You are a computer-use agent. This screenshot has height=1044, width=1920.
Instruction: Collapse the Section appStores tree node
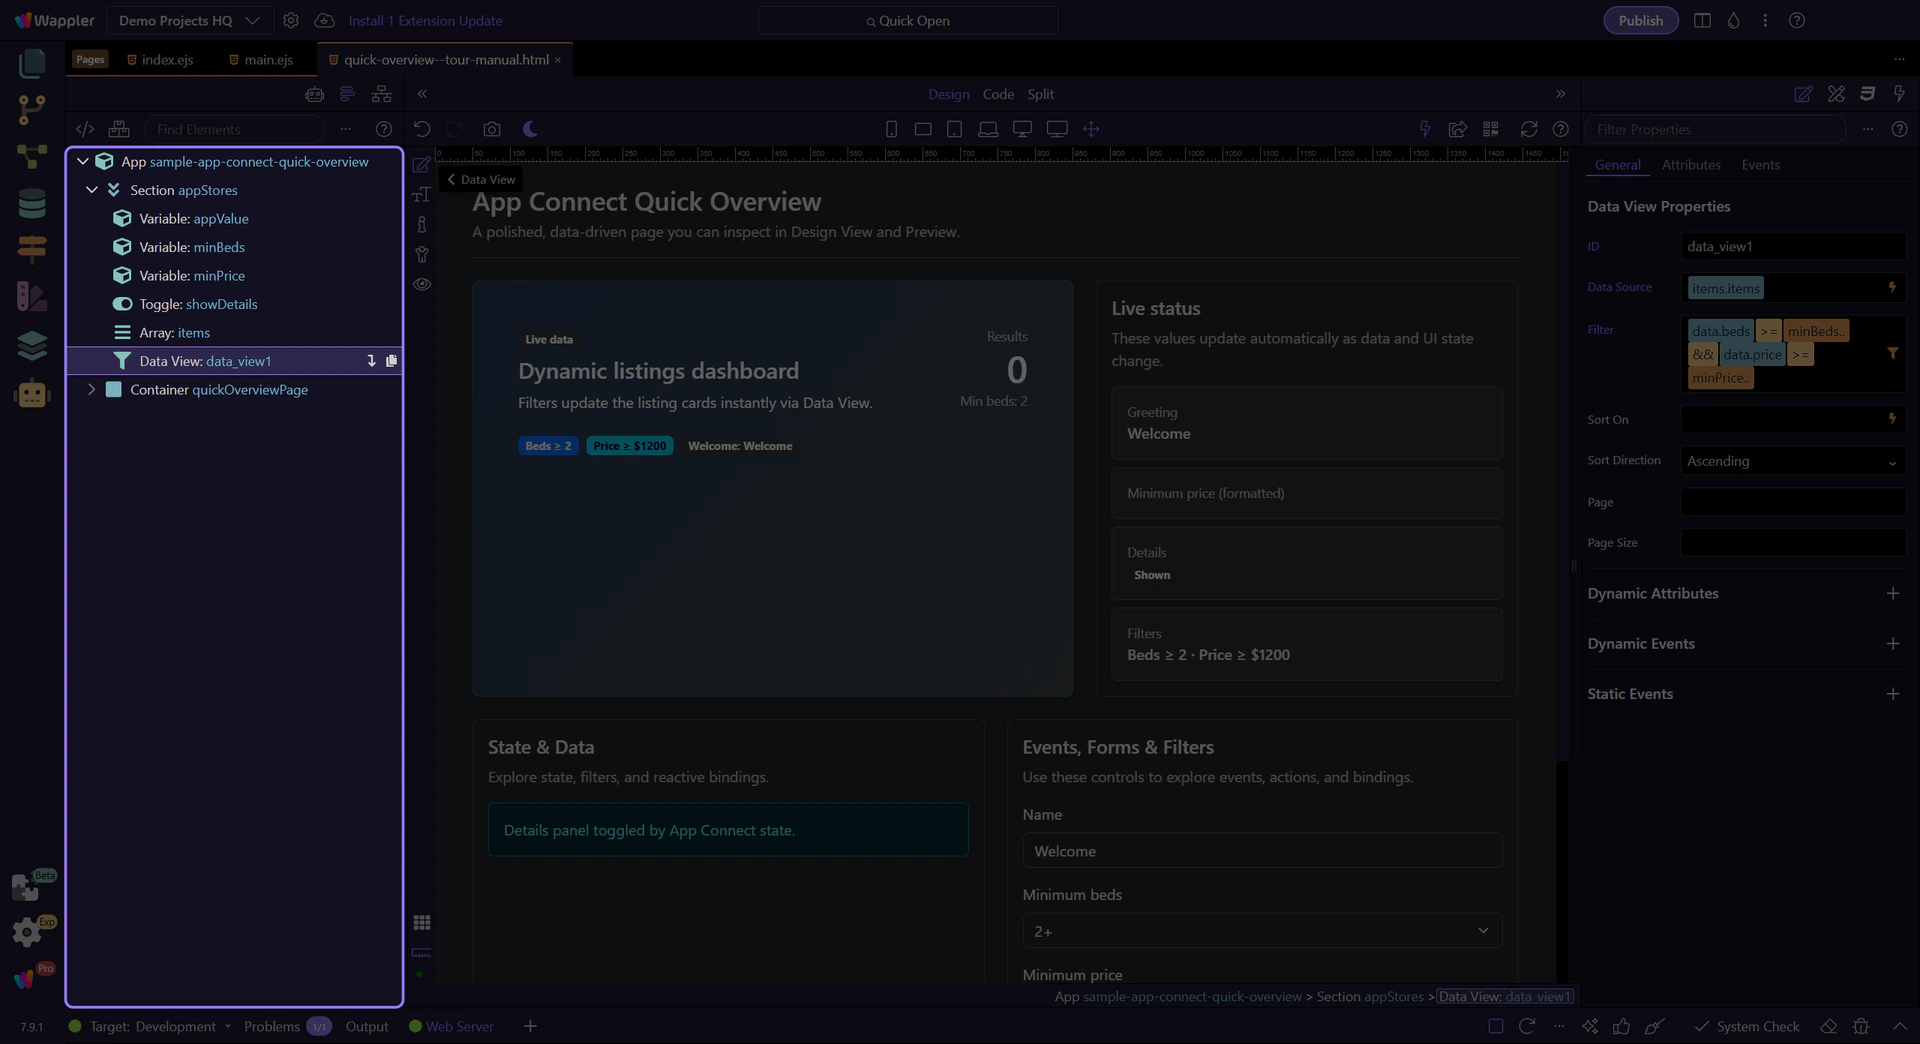[x=92, y=190]
